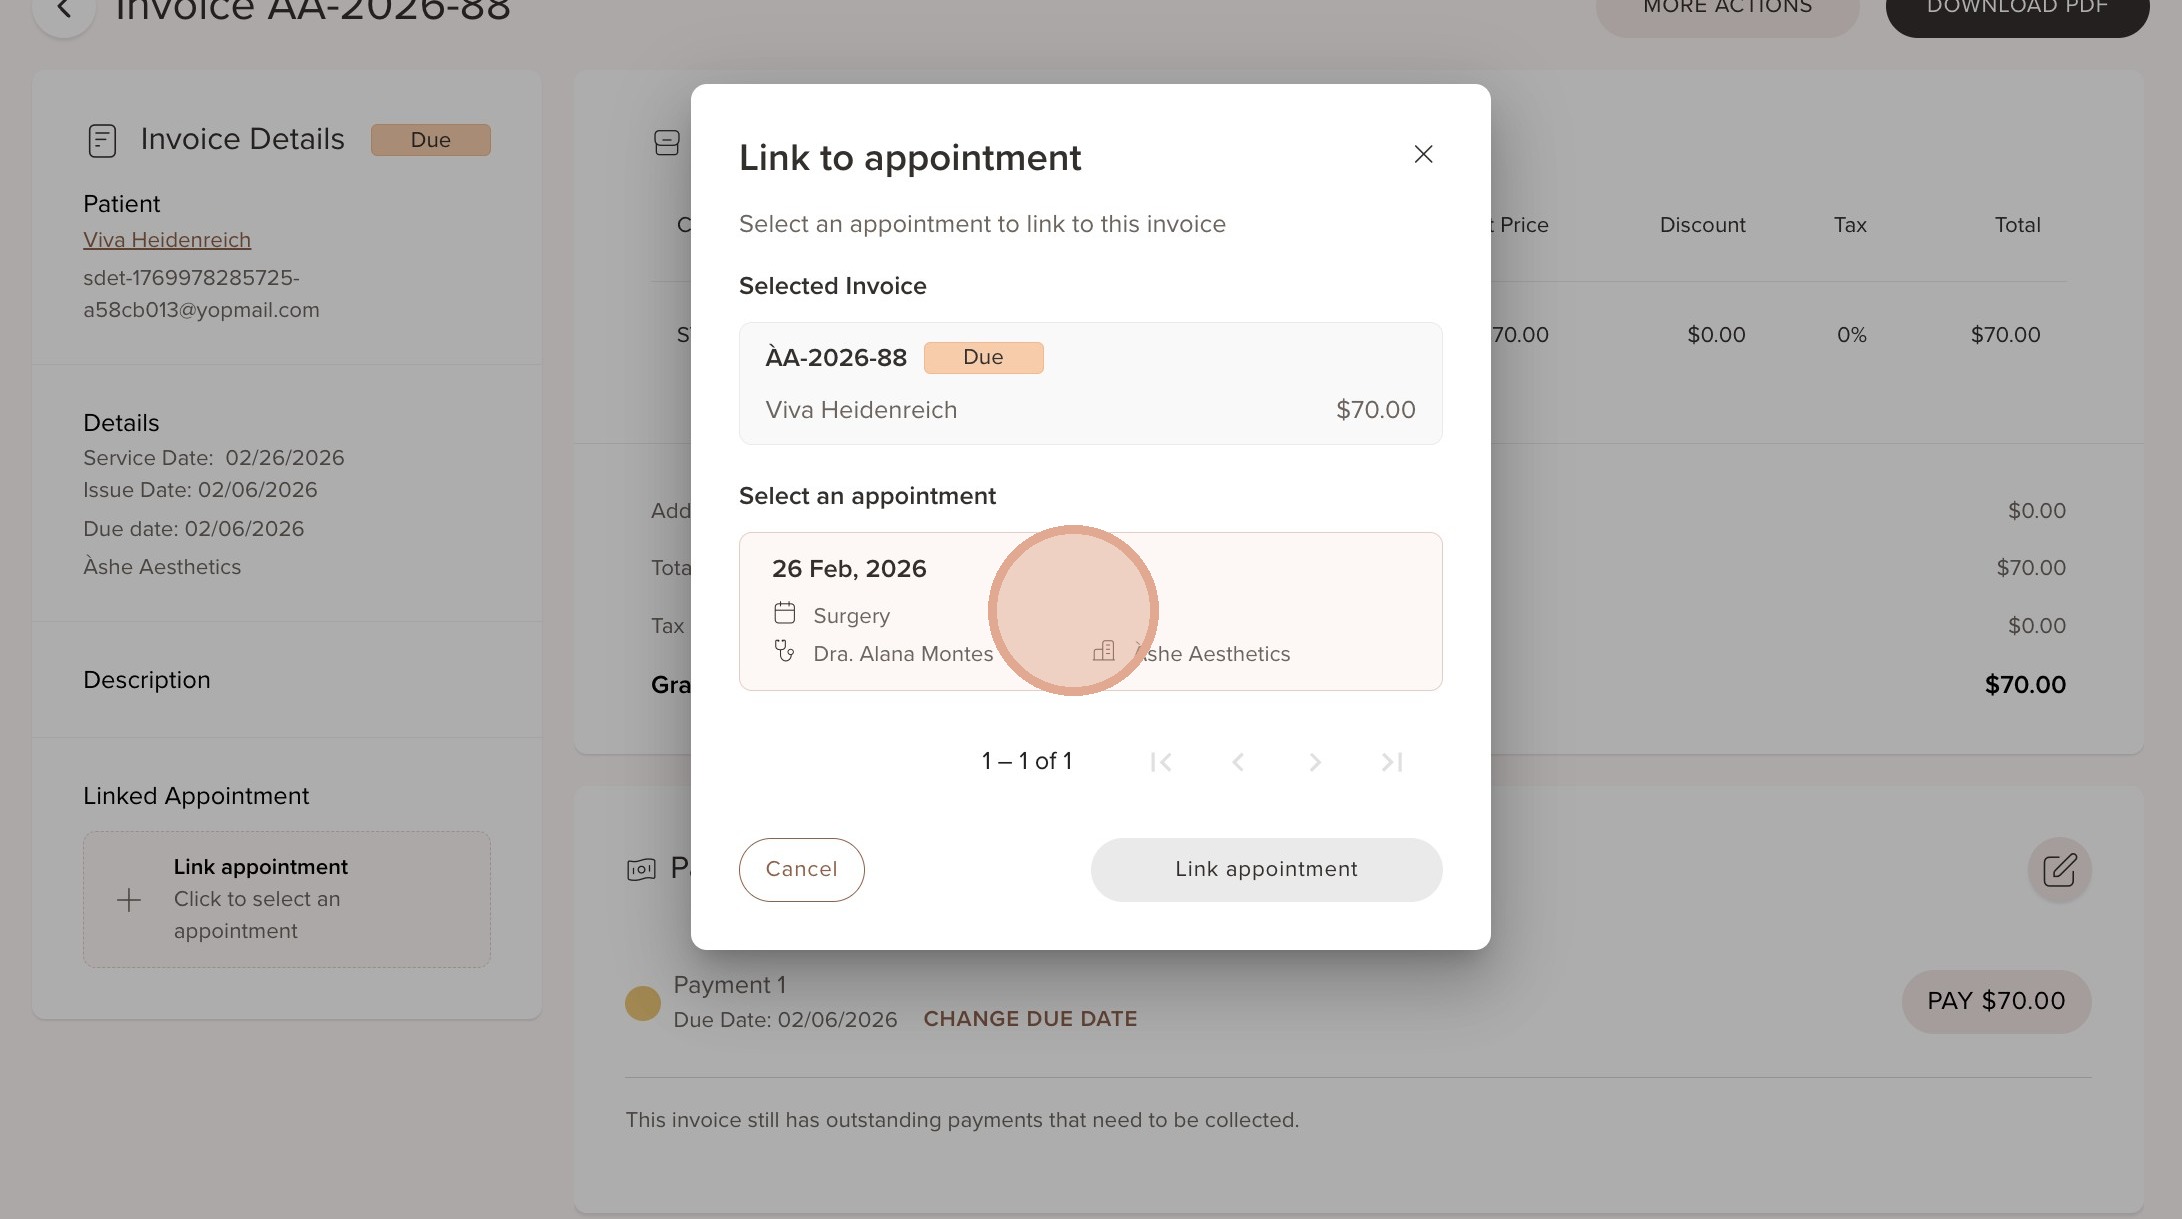Click the back arrow beside invoice title

tap(64, 10)
